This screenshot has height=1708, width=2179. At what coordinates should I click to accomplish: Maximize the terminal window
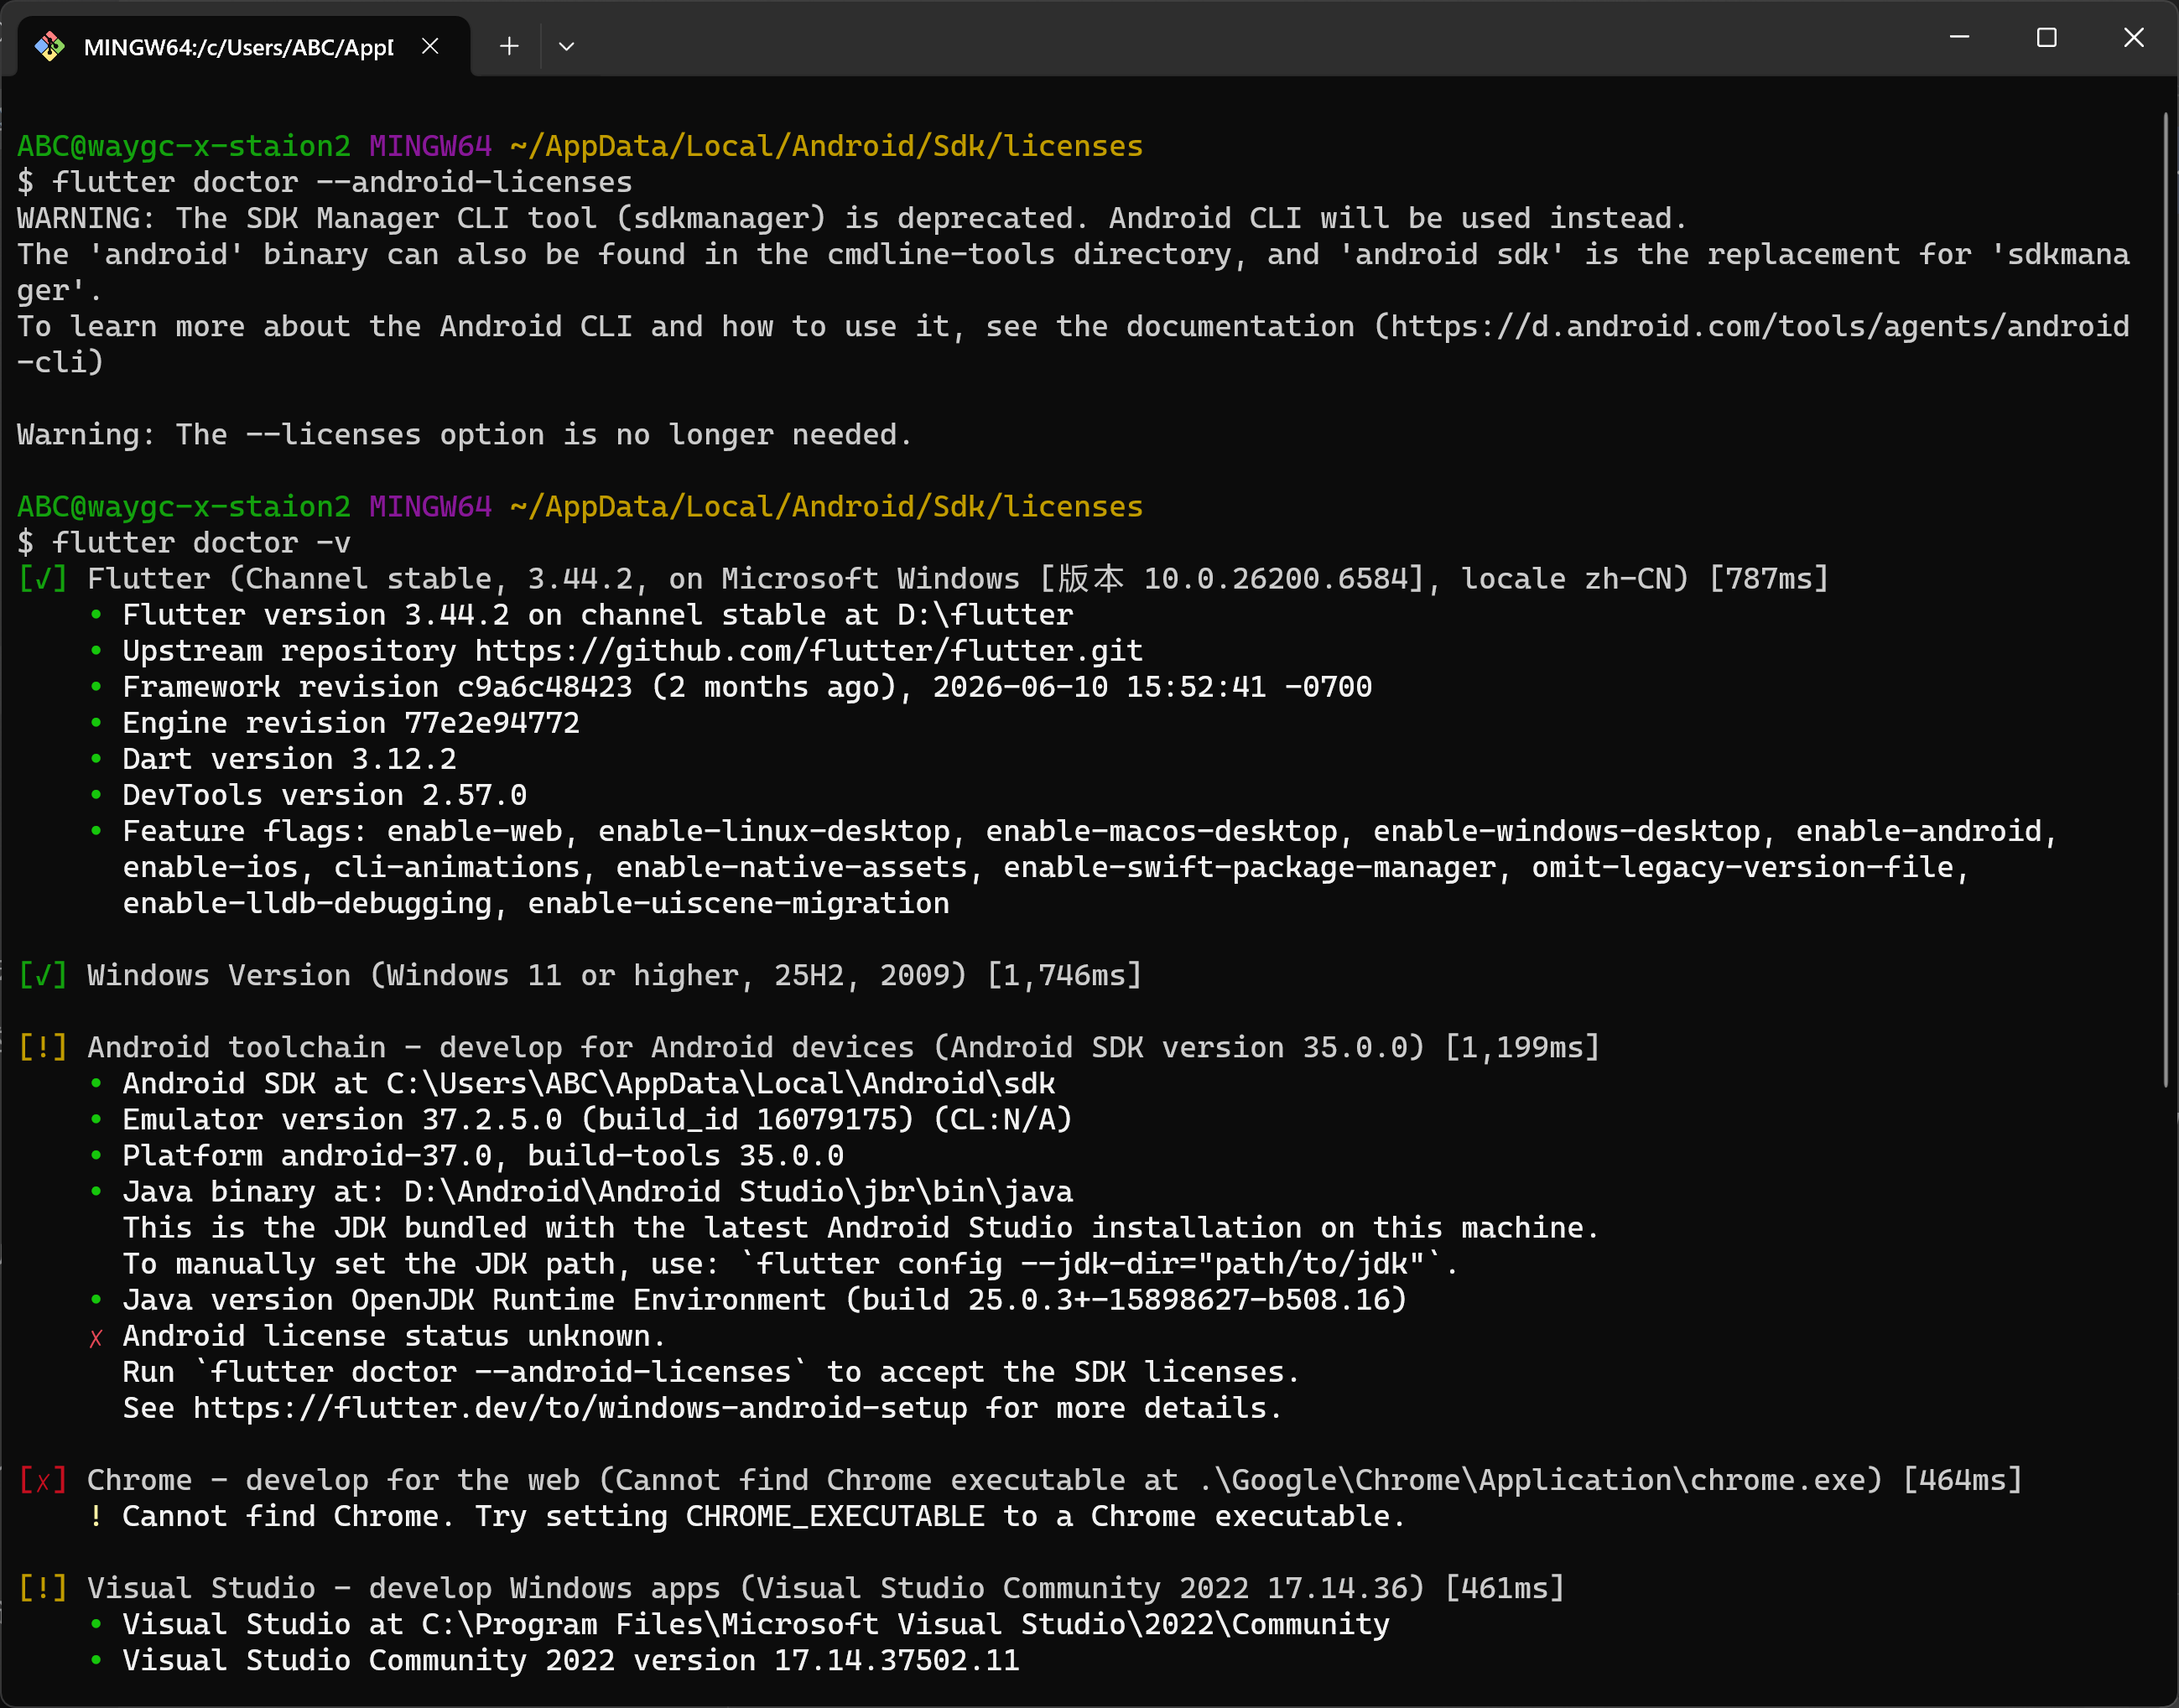click(x=2046, y=37)
